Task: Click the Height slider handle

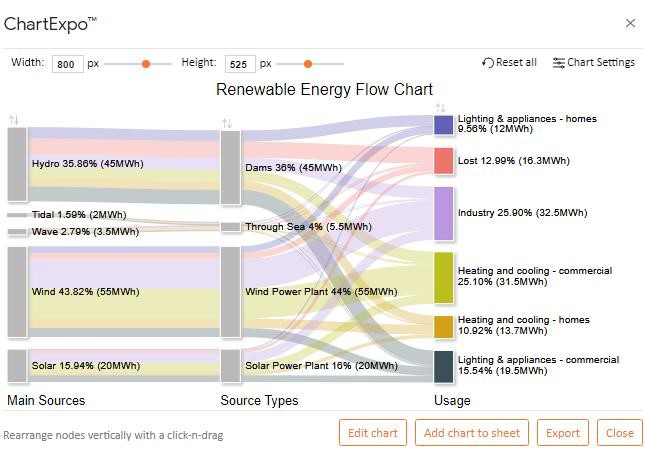Action: pyautogui.click(x=308, y=64)
